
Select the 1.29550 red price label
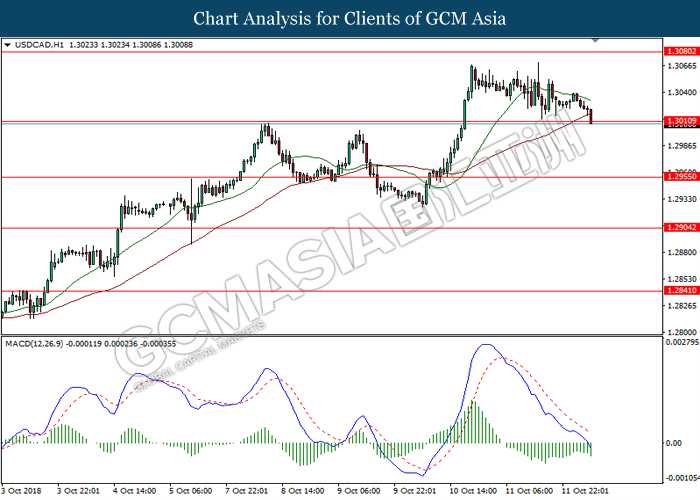[681, 177]
